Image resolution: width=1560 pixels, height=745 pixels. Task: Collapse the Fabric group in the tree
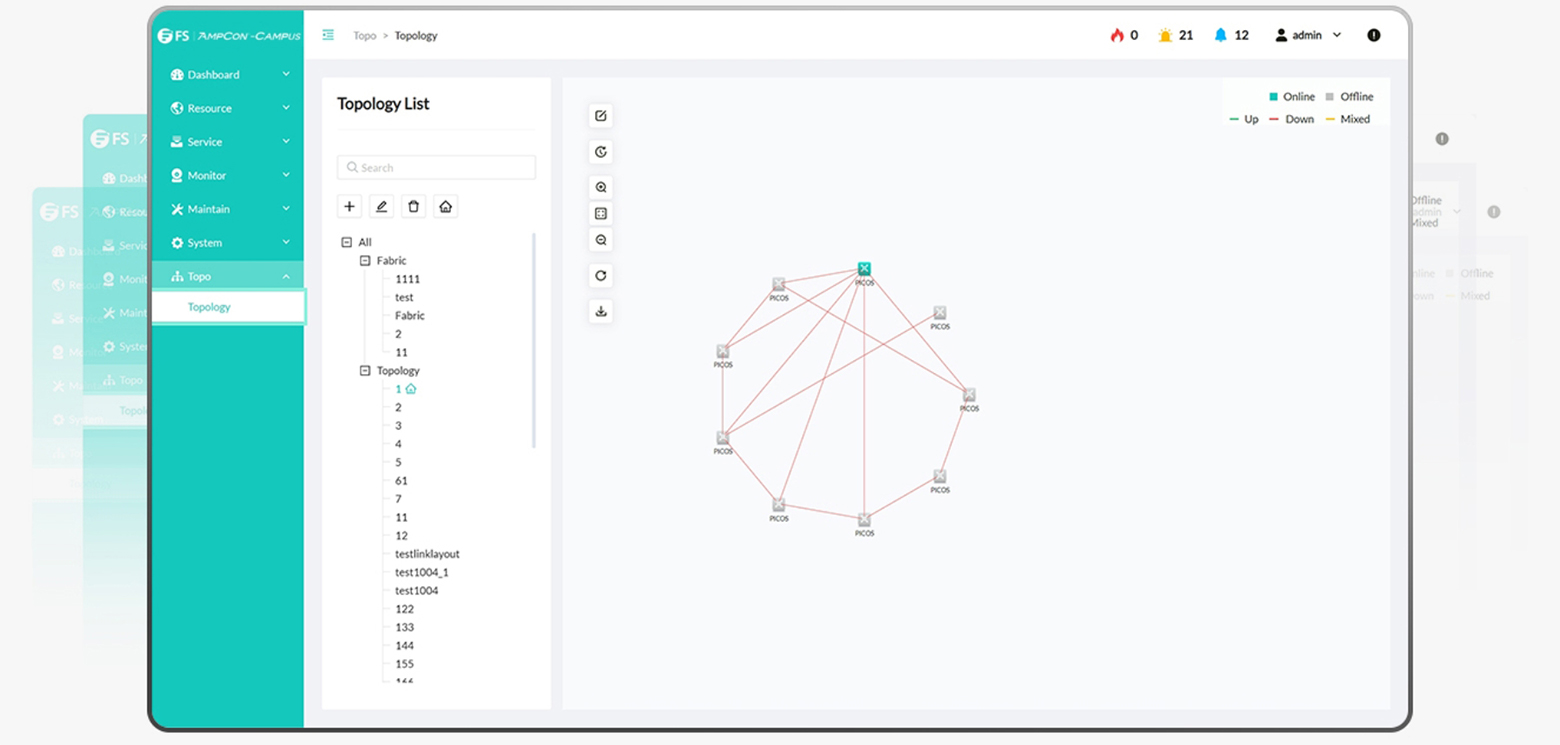click(365, 260)
